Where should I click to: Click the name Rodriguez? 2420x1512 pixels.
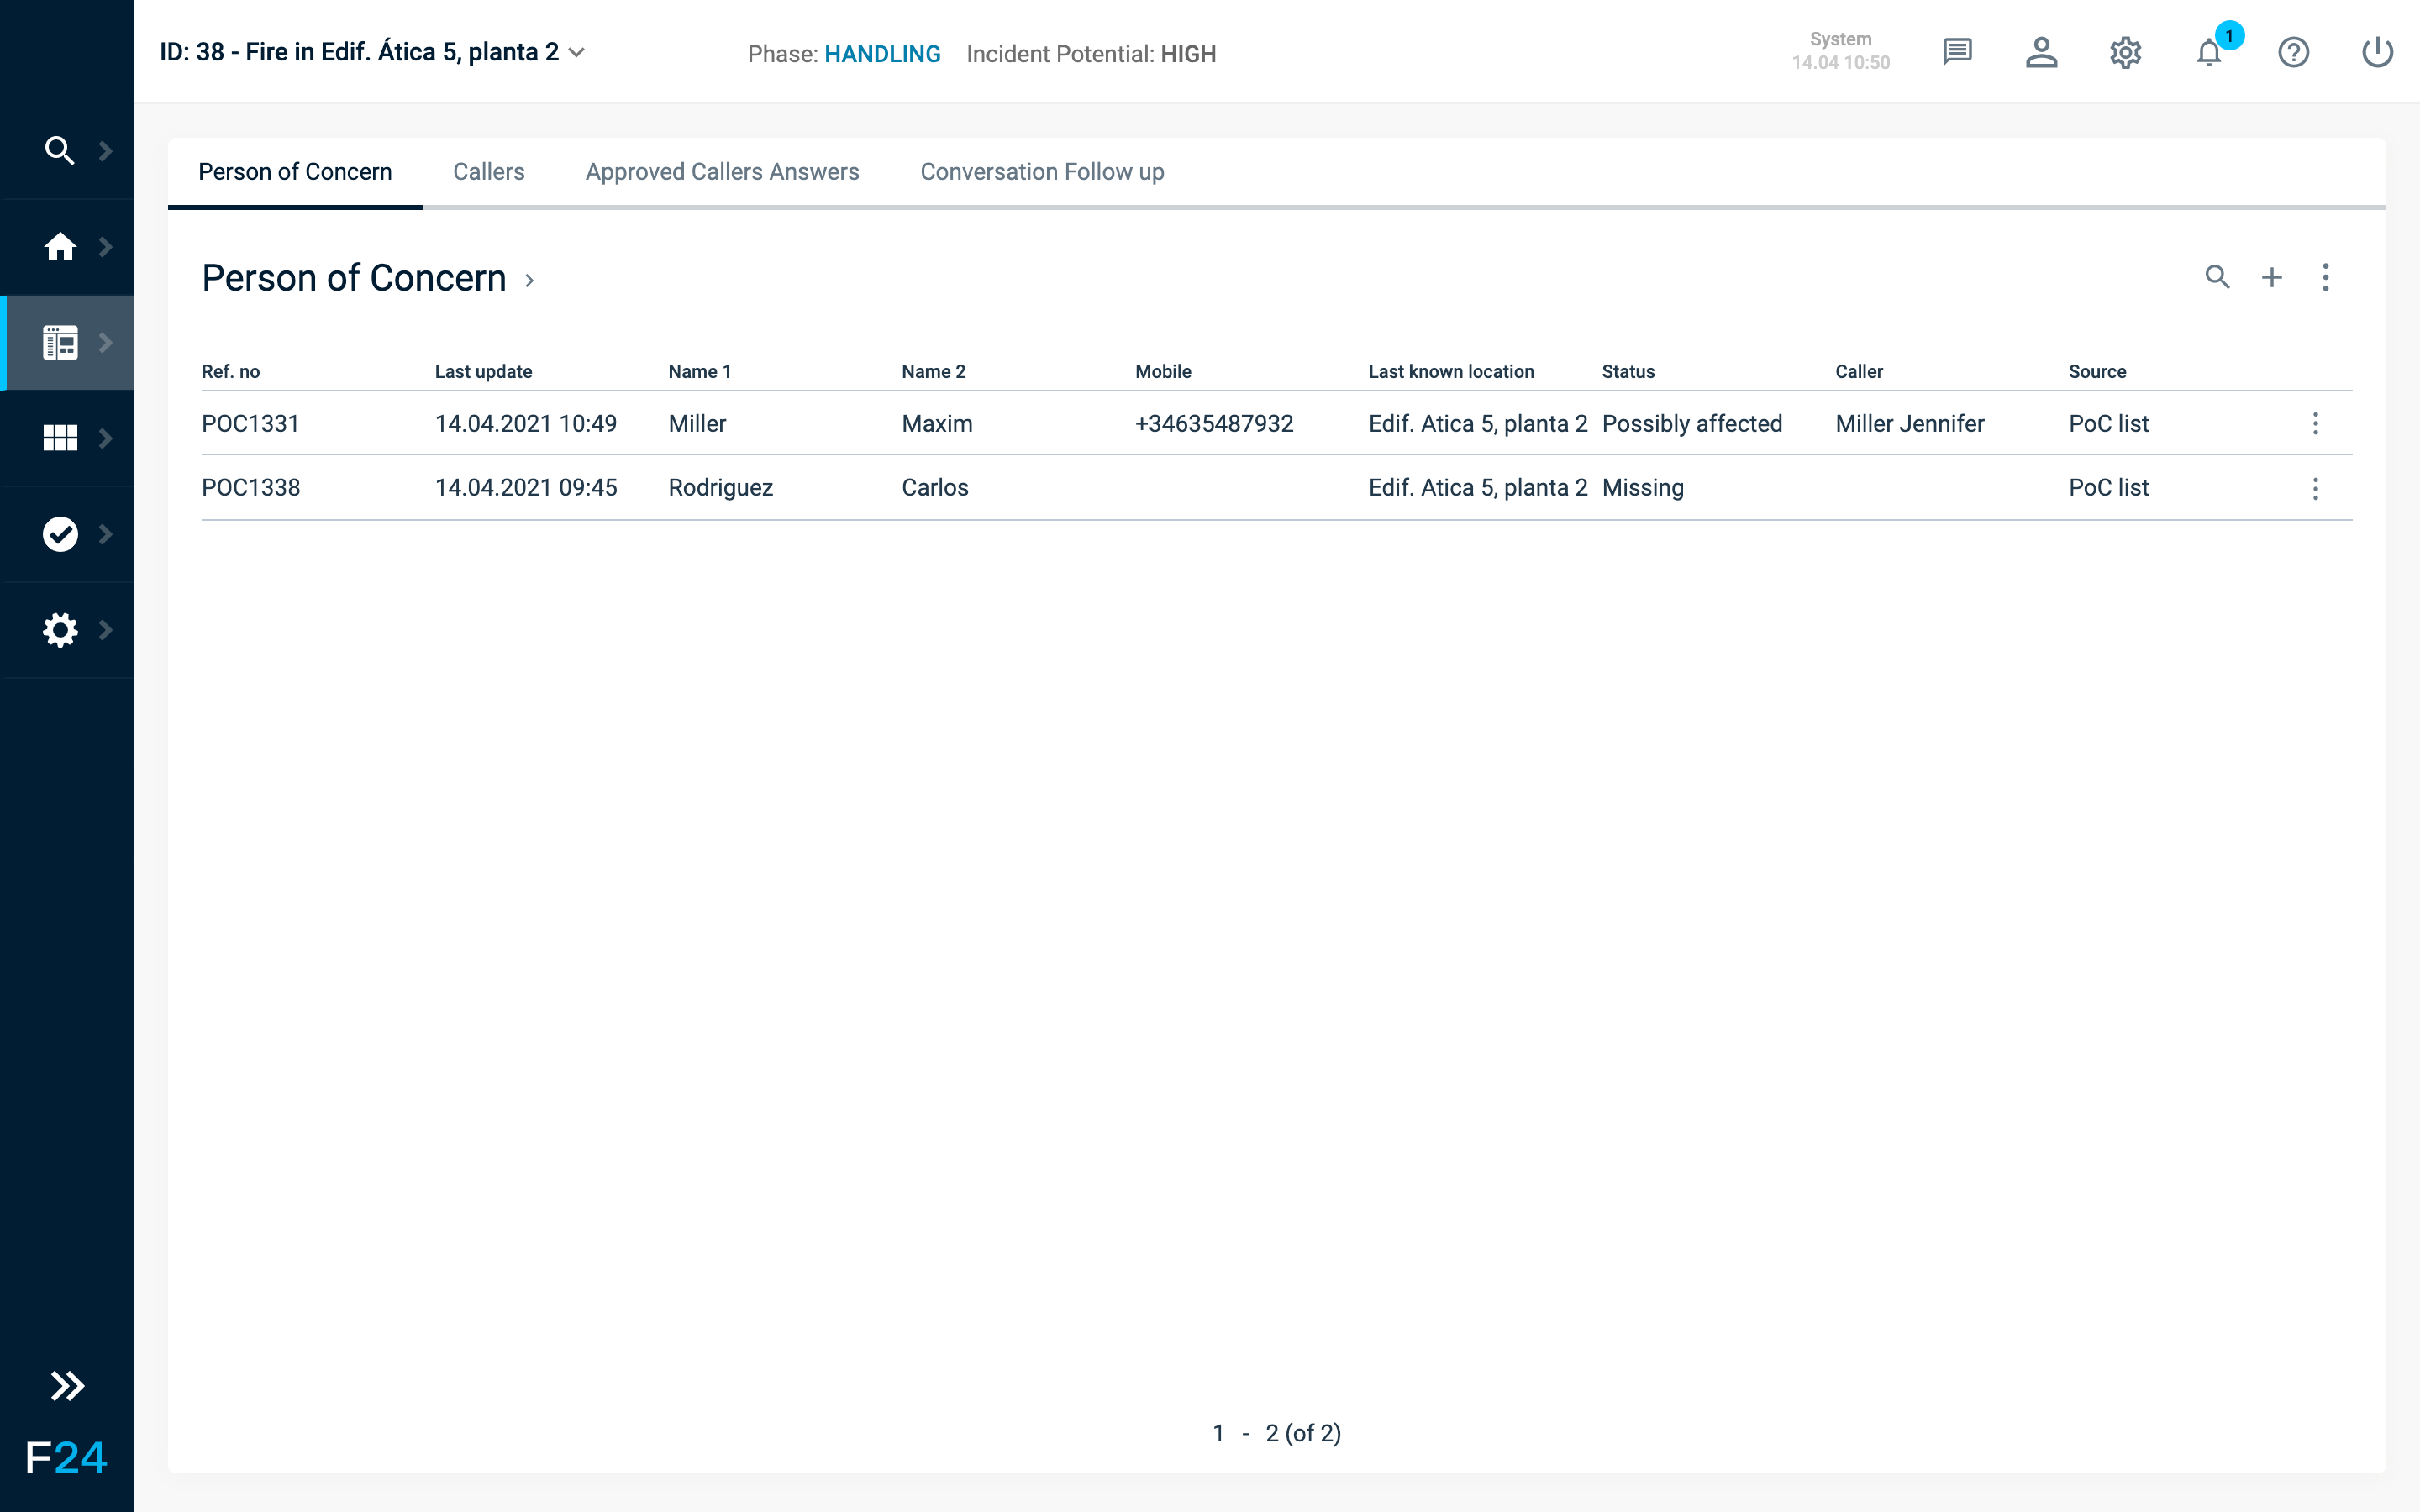tap(721, 488)
